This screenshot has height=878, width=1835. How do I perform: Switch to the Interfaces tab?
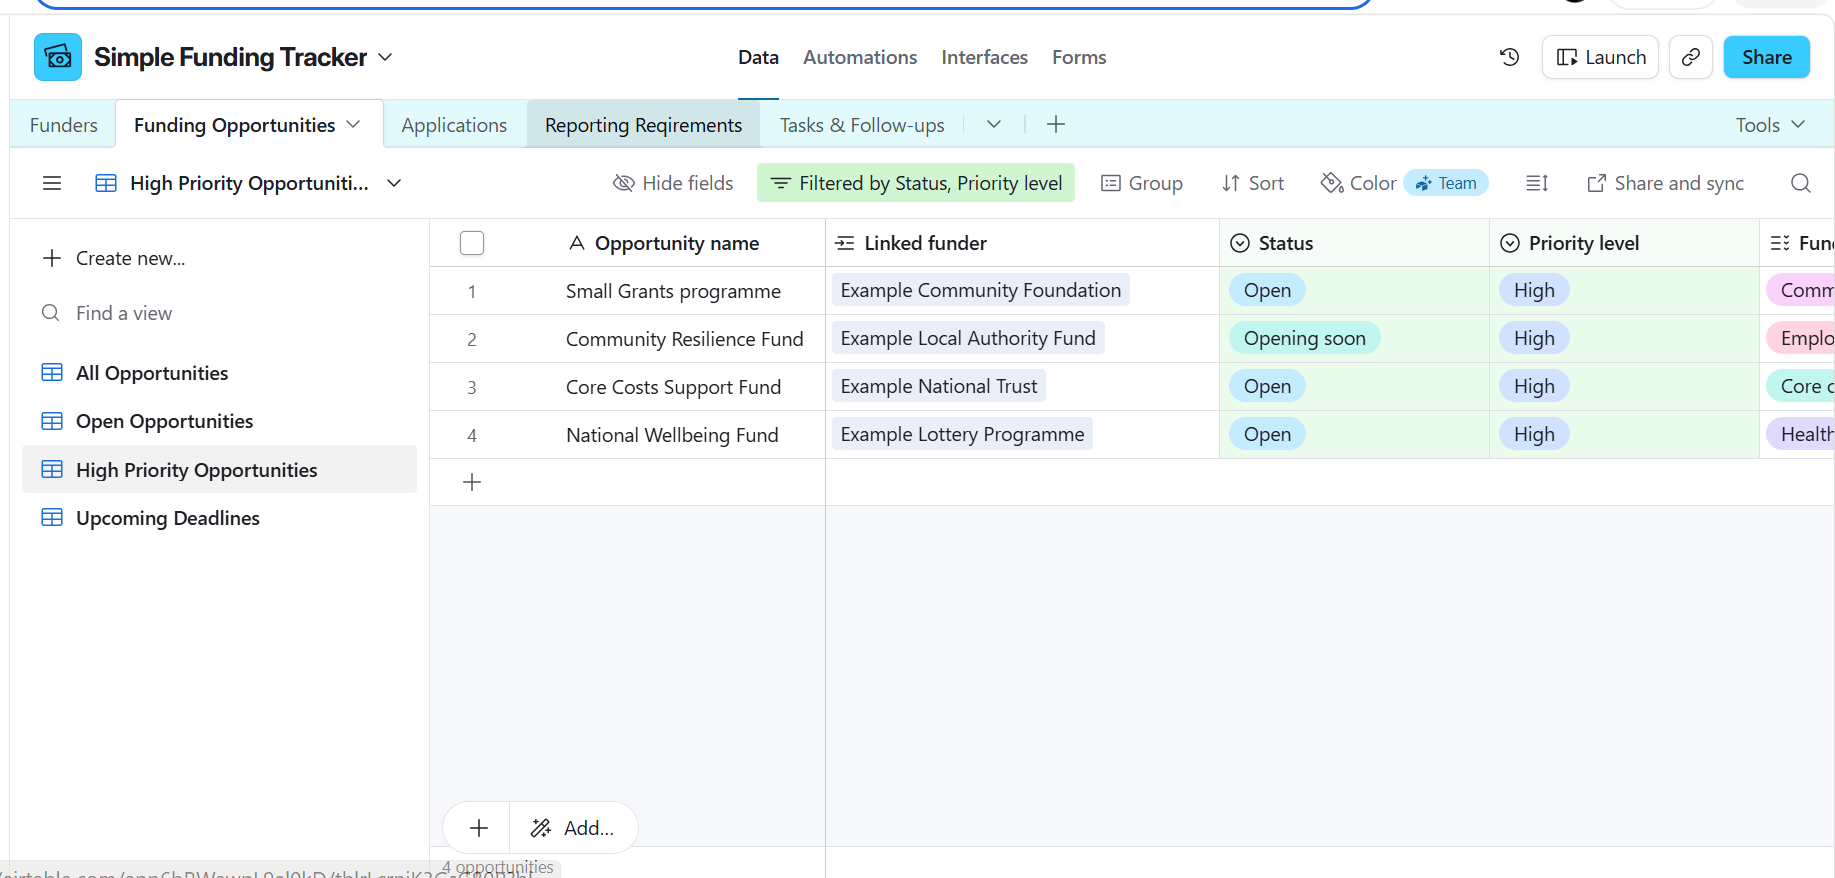[984, 57]
